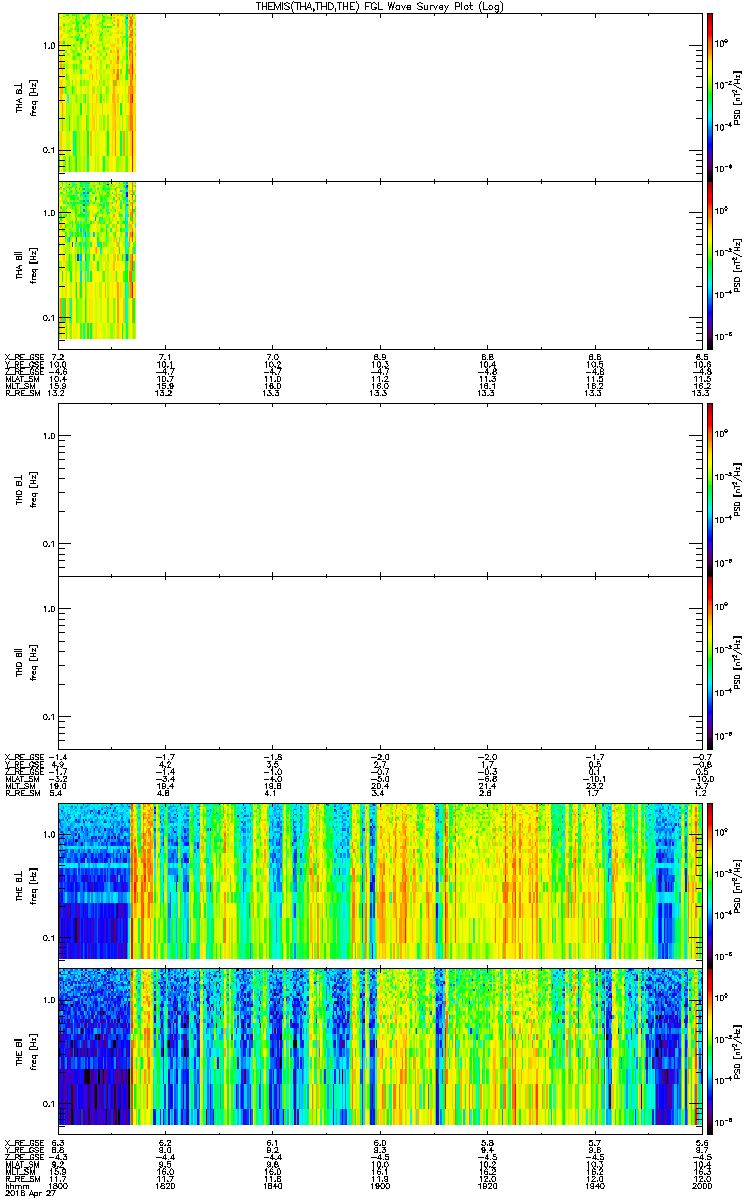Click the 1940 time tick label
The height and width of the screenshot is (1200, 750).
pos(594,1185)
